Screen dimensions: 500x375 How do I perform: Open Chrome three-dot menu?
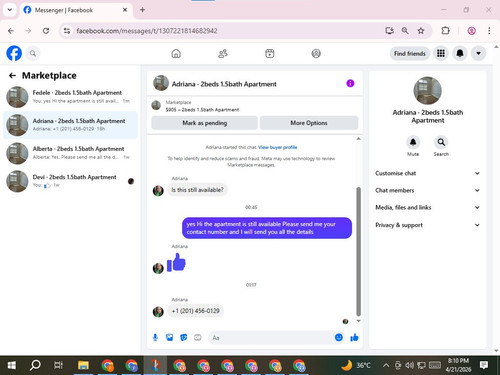tap(489, 31)
